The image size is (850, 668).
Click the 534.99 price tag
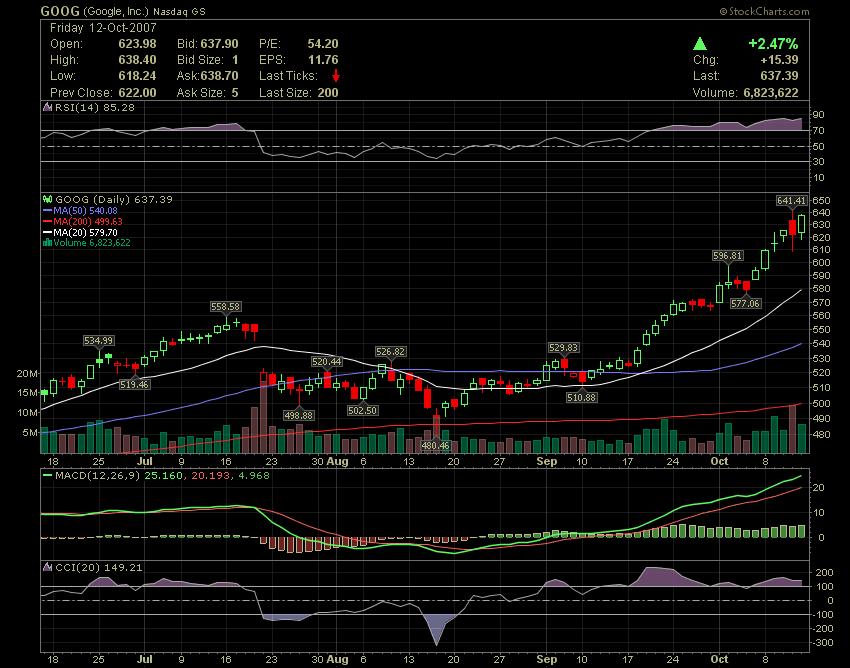[x=99, y=340]
